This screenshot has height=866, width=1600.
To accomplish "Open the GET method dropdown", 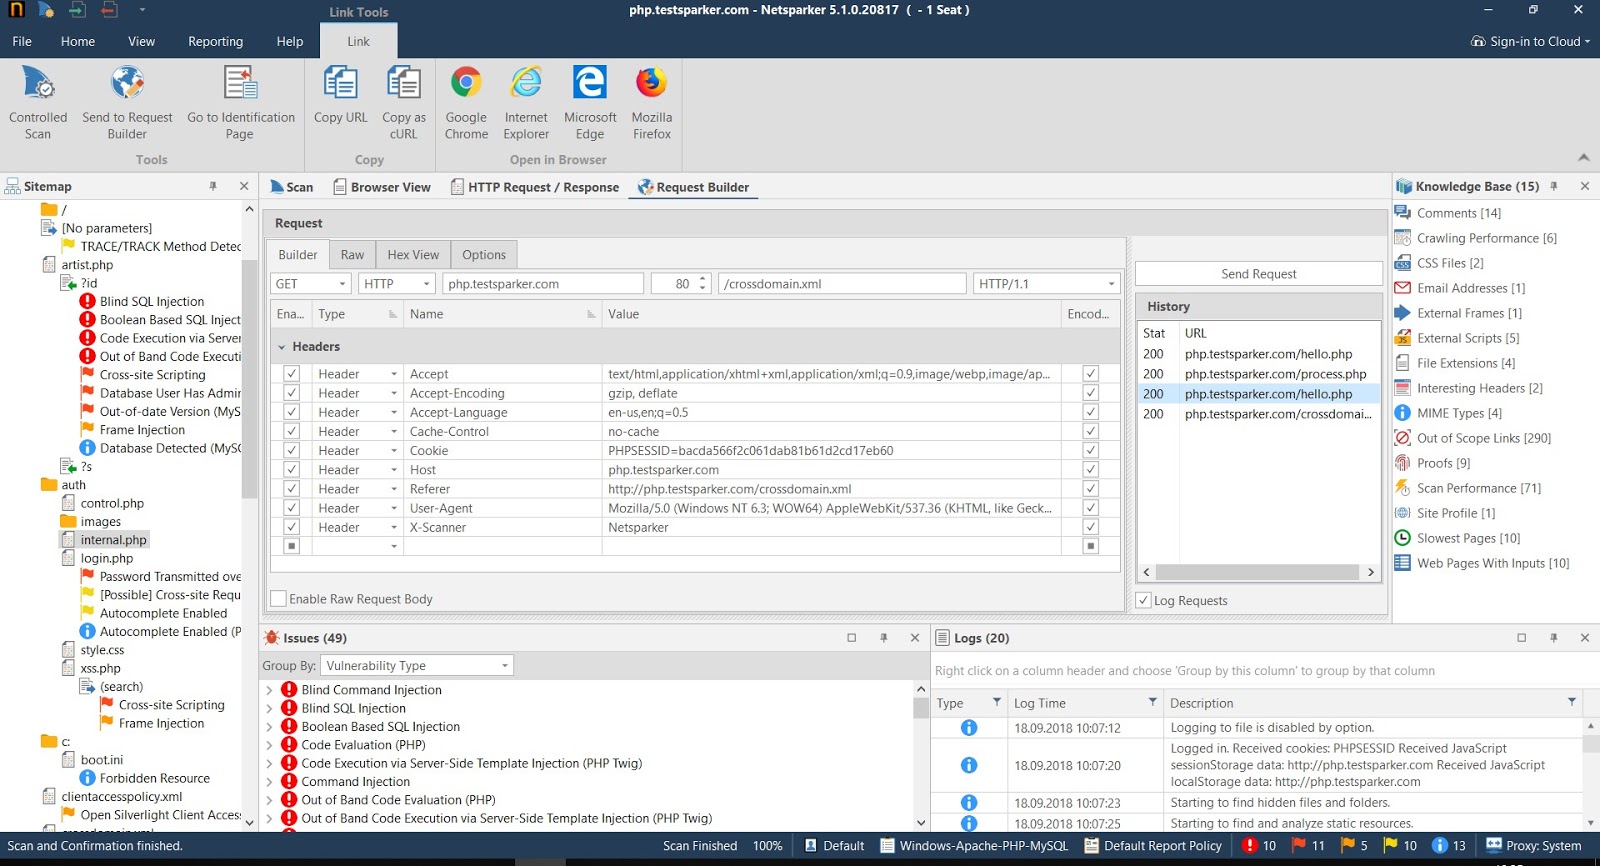I will (x=310, y=284).
